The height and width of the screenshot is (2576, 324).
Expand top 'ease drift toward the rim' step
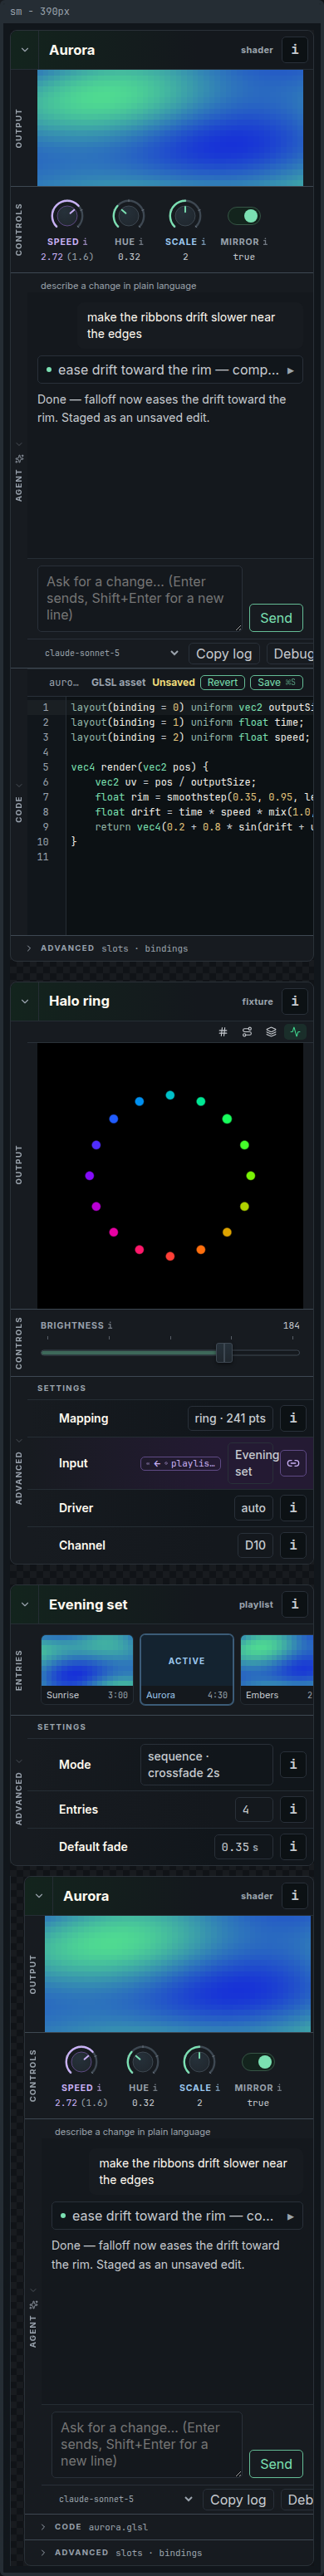[170, 370]
